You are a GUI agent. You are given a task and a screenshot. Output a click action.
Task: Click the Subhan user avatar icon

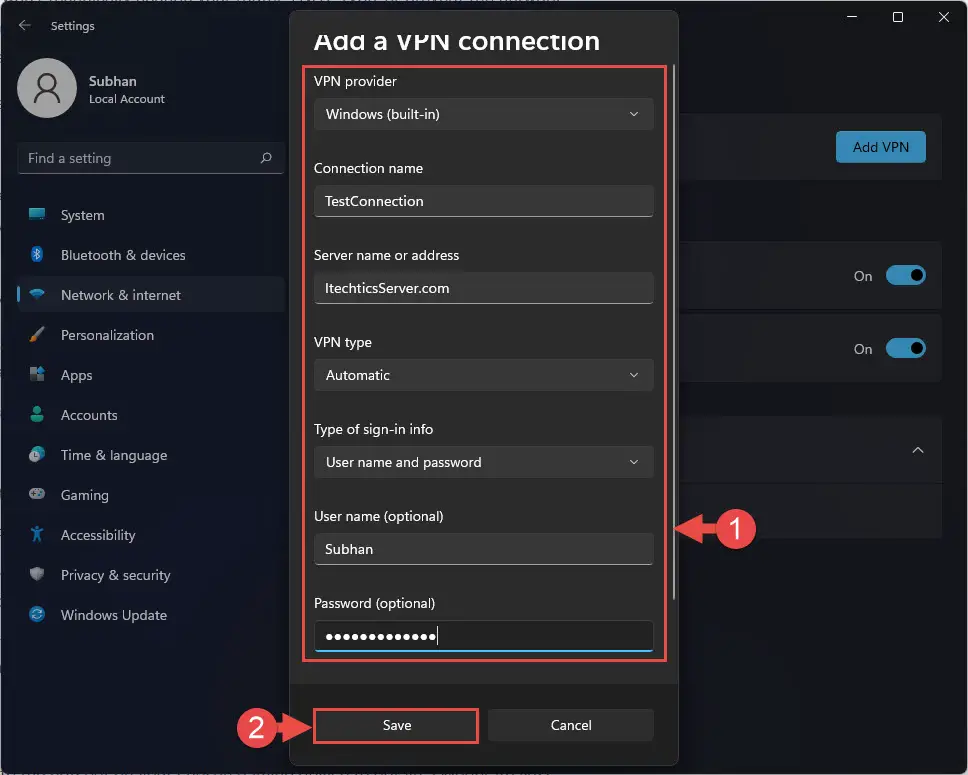(x=47, y=88)
